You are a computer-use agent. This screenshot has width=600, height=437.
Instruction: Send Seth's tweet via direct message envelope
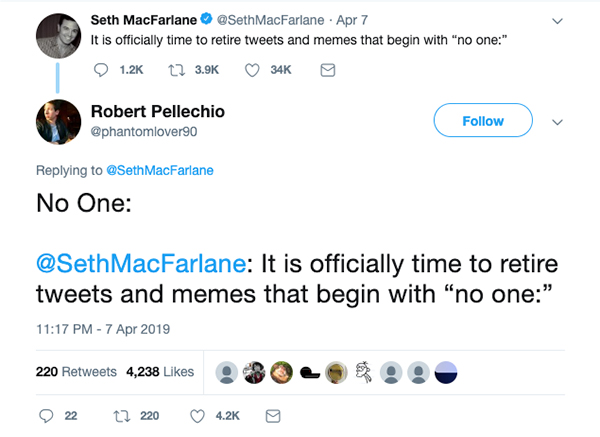point(326,70)
